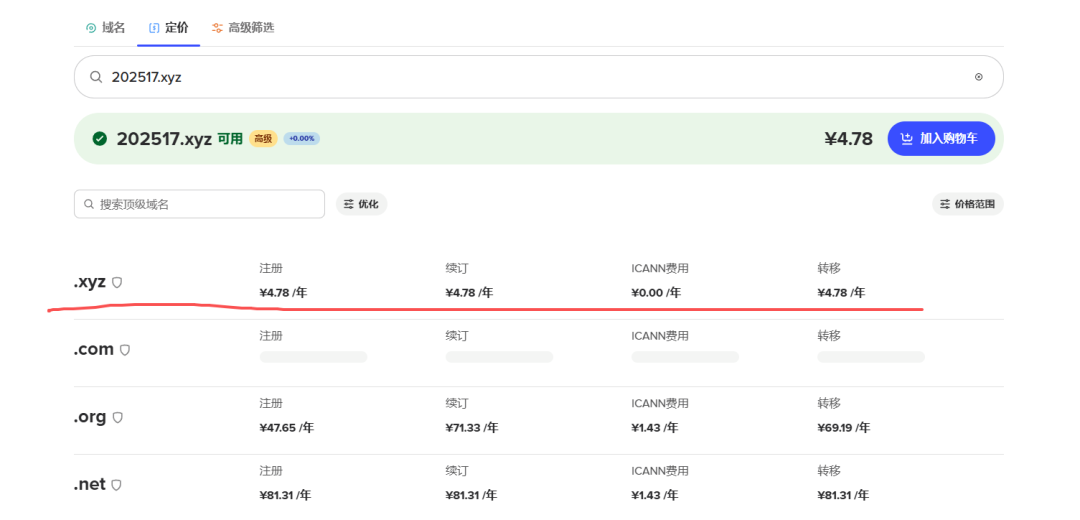
Task: Click the magnifier icon in the domain search bar
Action: pos(97,77)
